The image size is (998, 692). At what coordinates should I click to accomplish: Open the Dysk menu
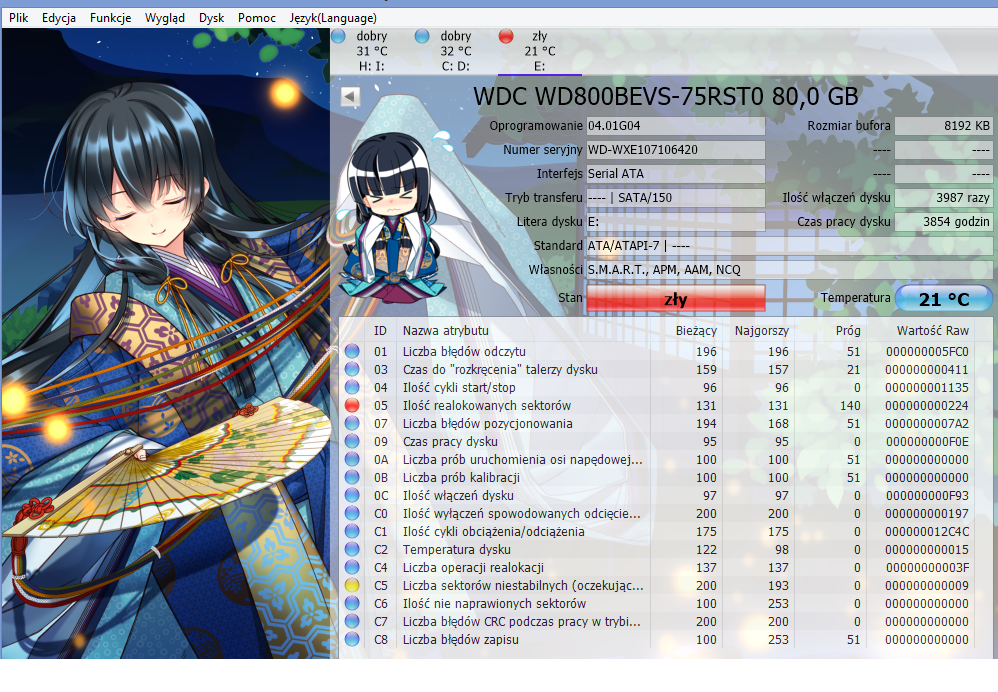pyautogui.click(x=211, y=18)
